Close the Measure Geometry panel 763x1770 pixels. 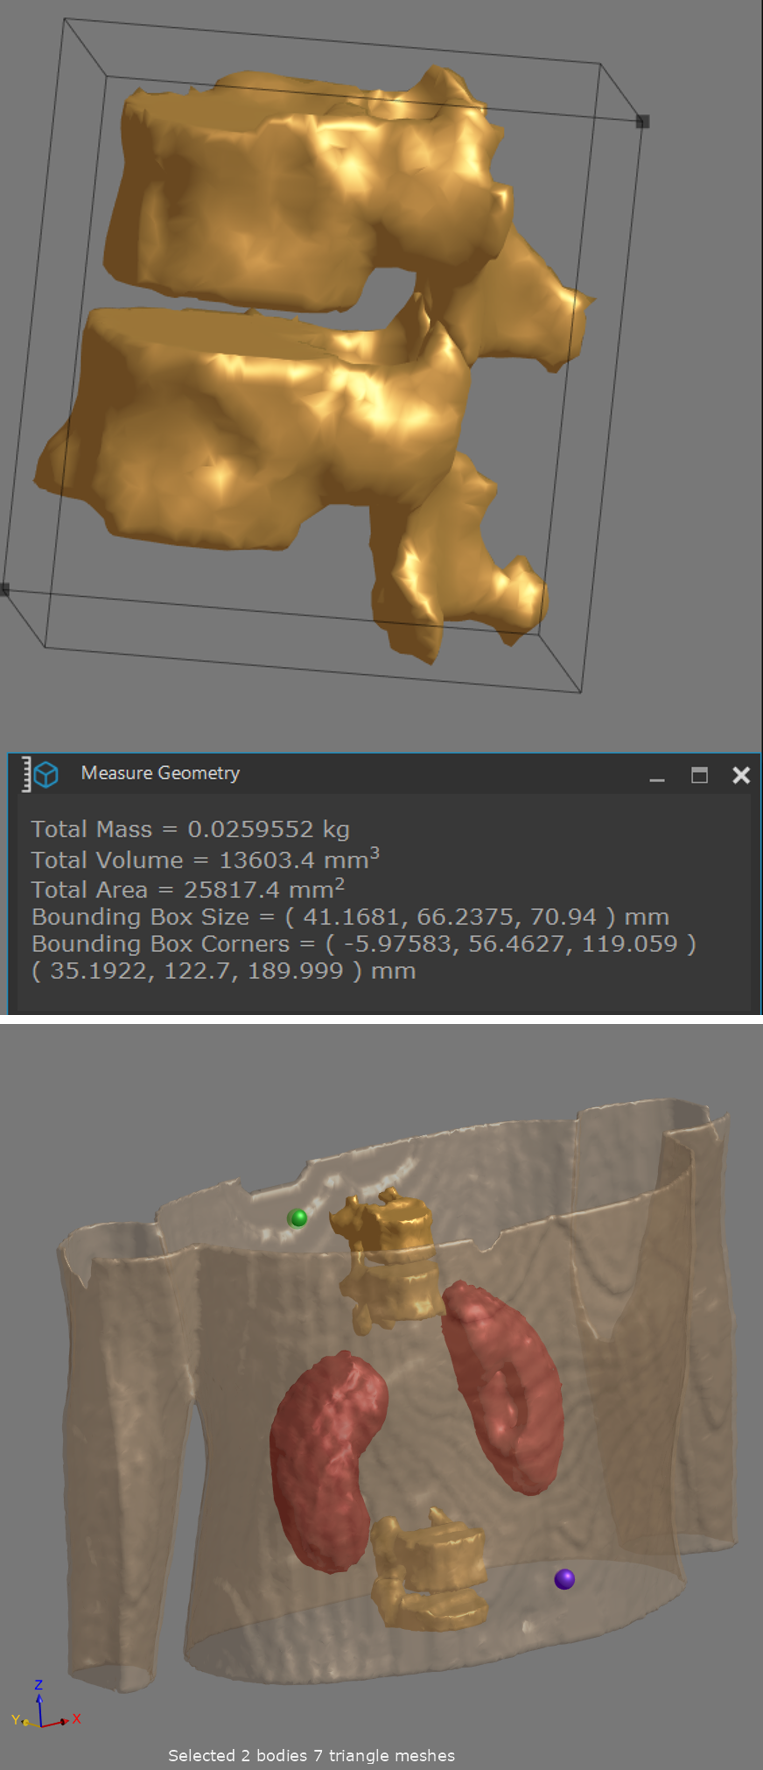(x=741, y=775)
